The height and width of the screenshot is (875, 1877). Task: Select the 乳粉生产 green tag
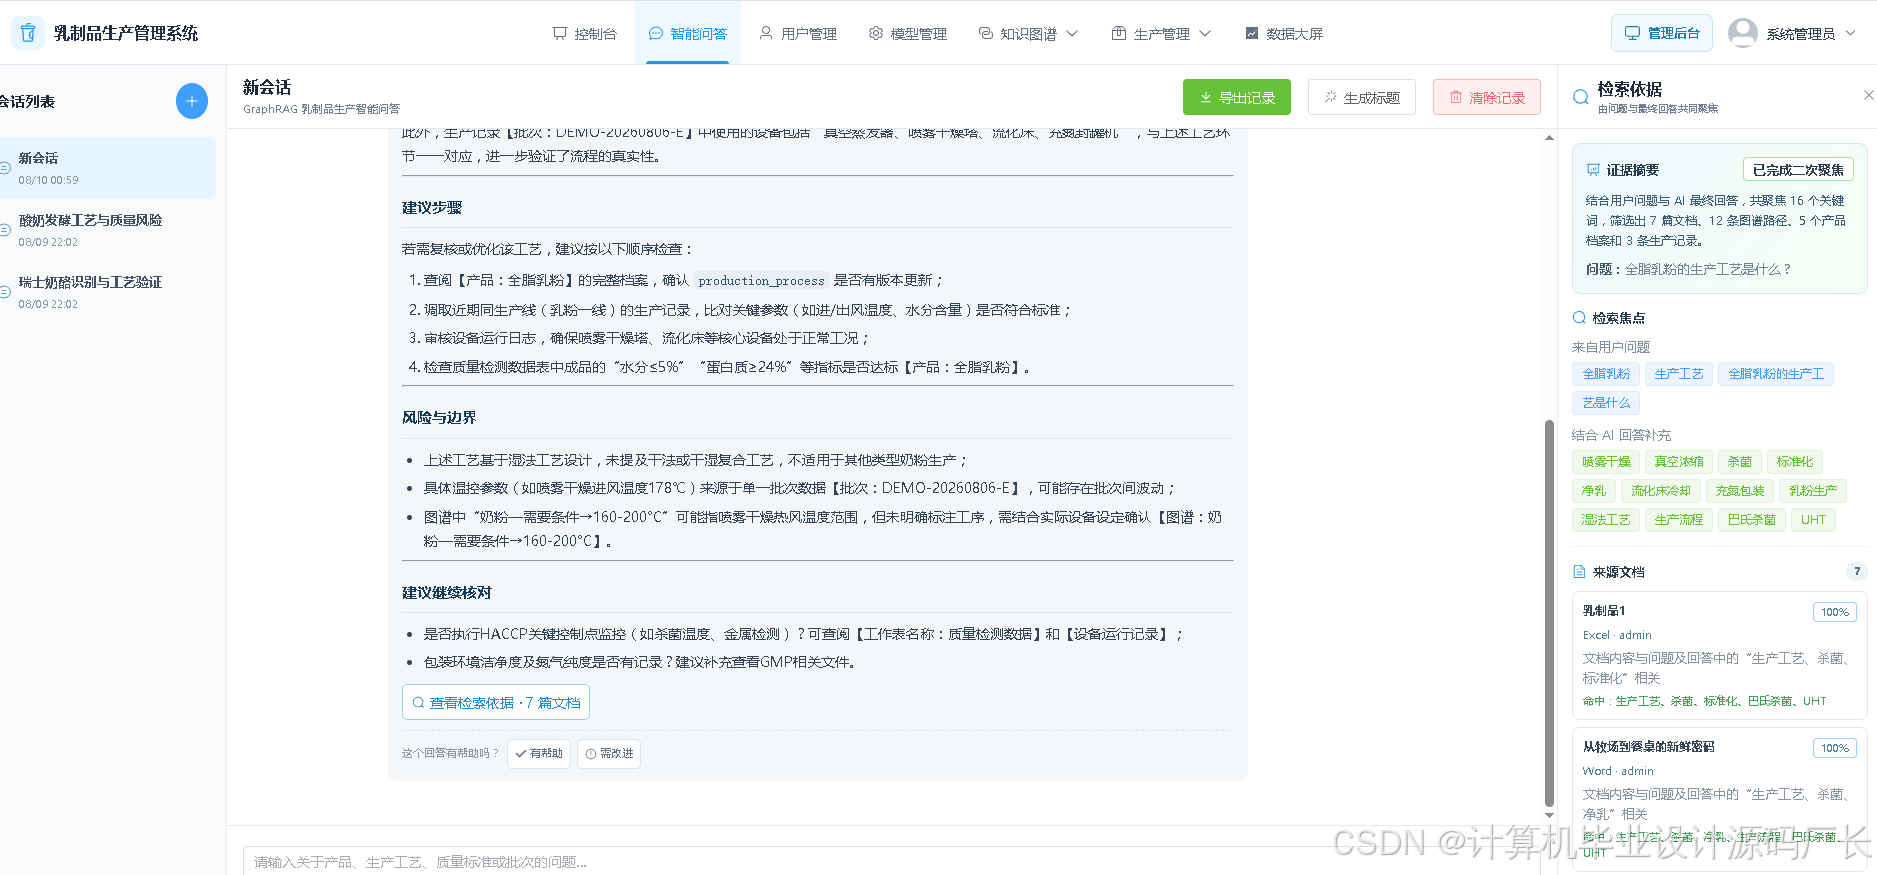(x=1813, y=491)
